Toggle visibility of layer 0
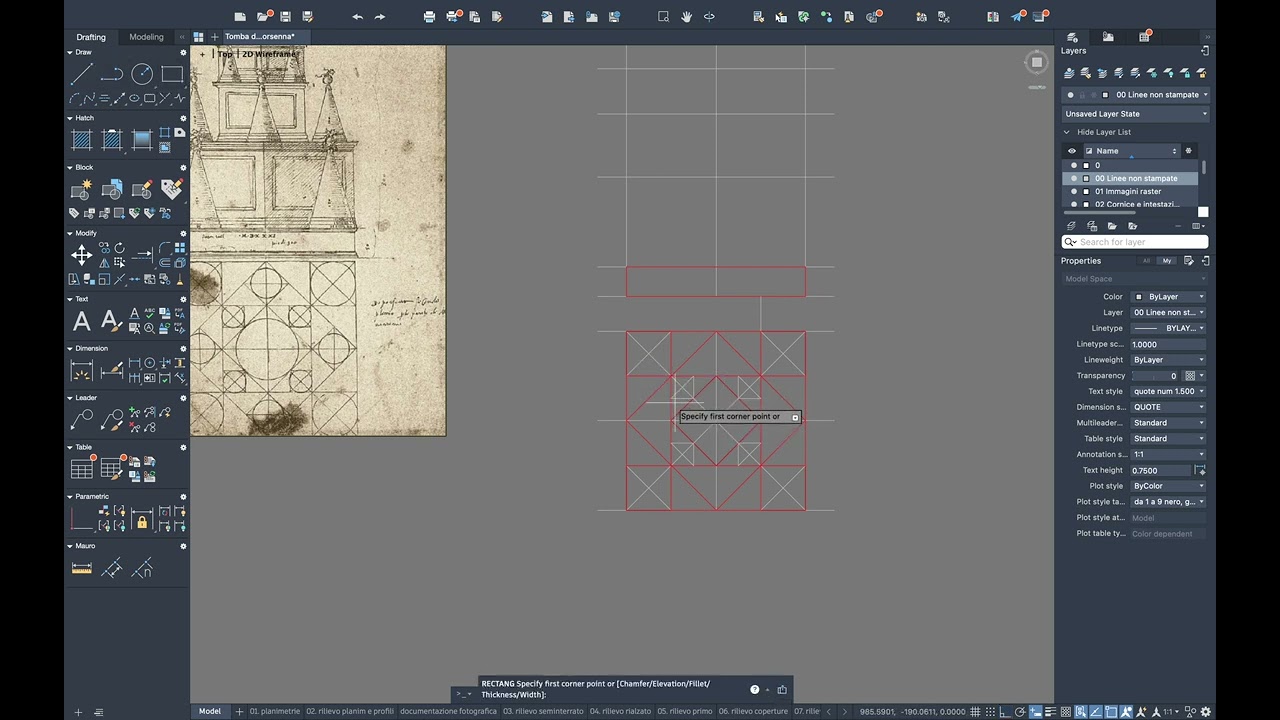Screen dimensions: 1280x720 tap(1074, 165)
